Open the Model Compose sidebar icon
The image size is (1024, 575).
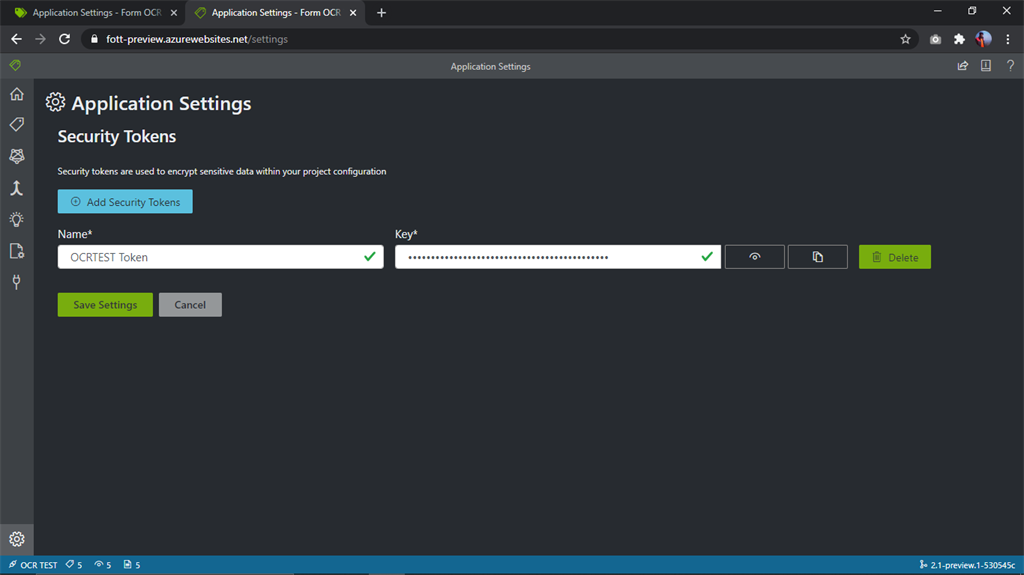tap(16, 188)
